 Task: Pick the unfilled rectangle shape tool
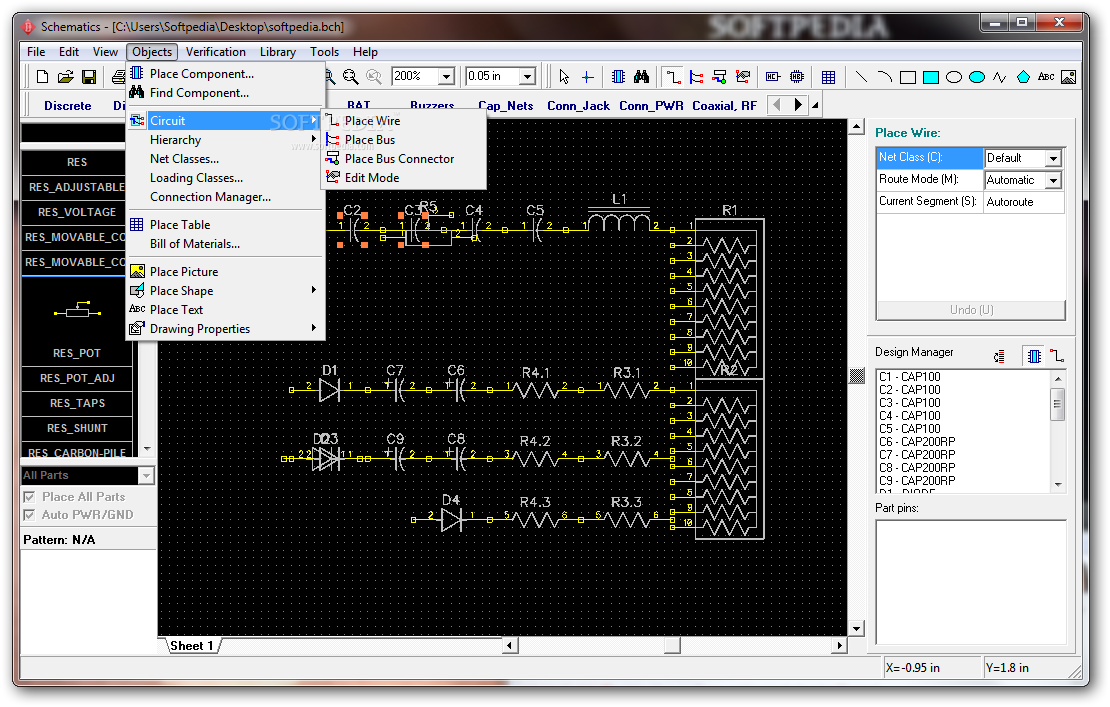point(908,77)
